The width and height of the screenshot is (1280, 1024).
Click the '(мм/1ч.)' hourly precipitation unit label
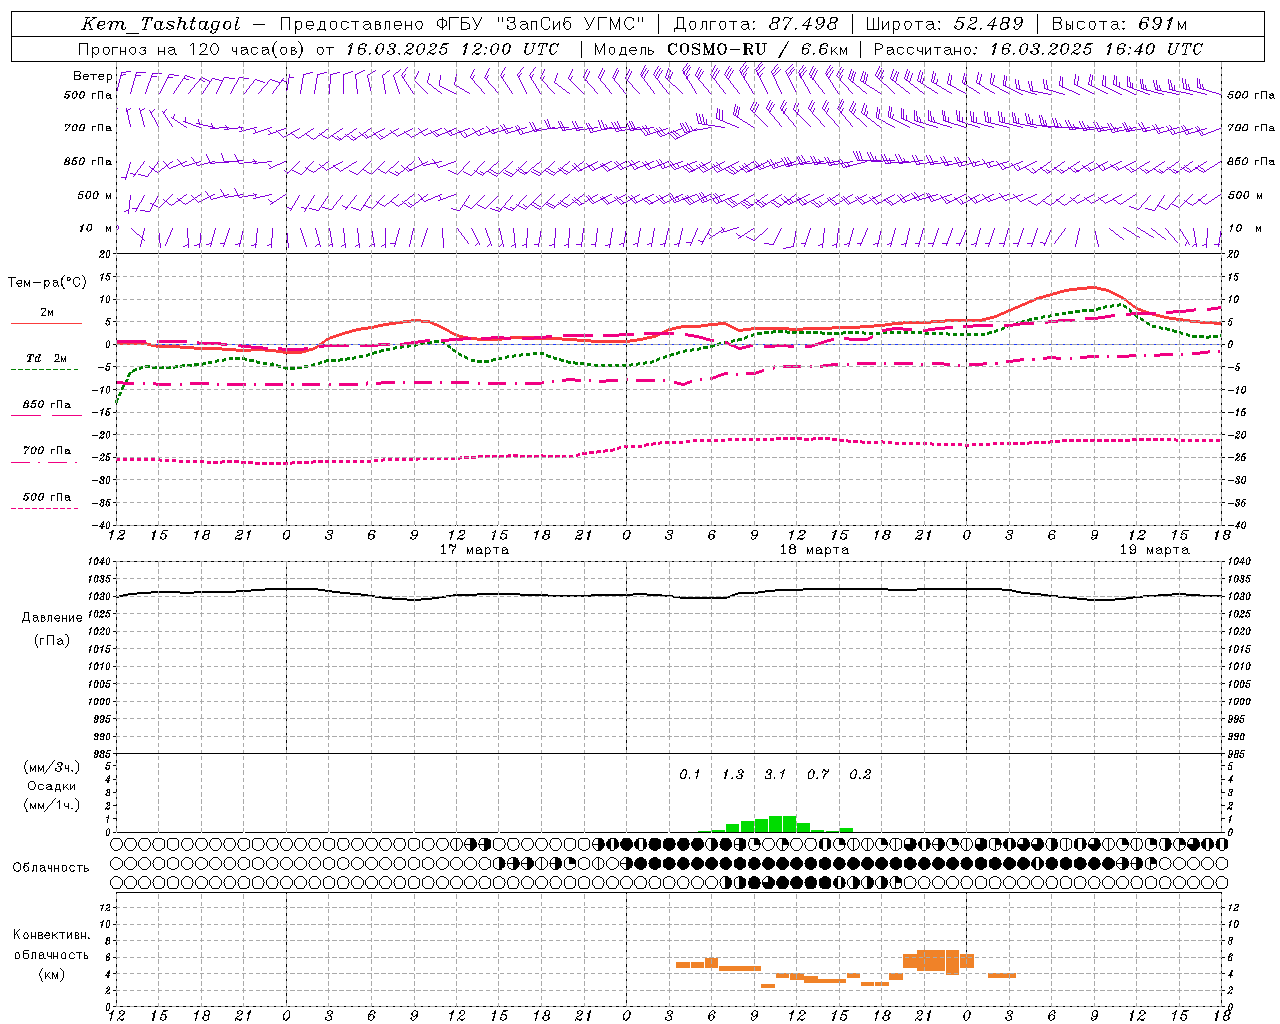coord(52,805)
